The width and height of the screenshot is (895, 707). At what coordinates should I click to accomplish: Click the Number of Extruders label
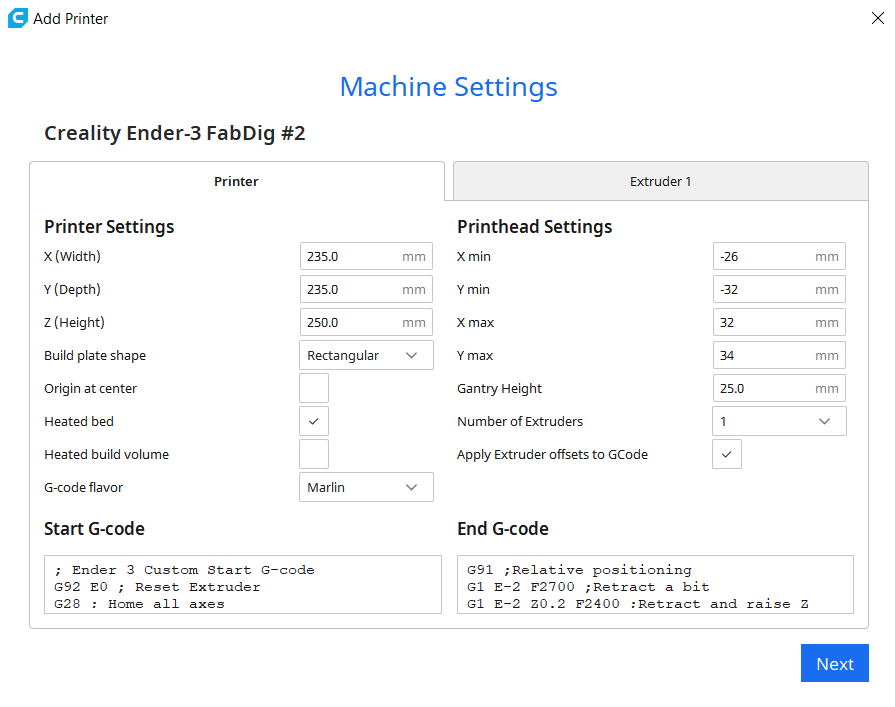pyautogui.click(x=520, y=422)
